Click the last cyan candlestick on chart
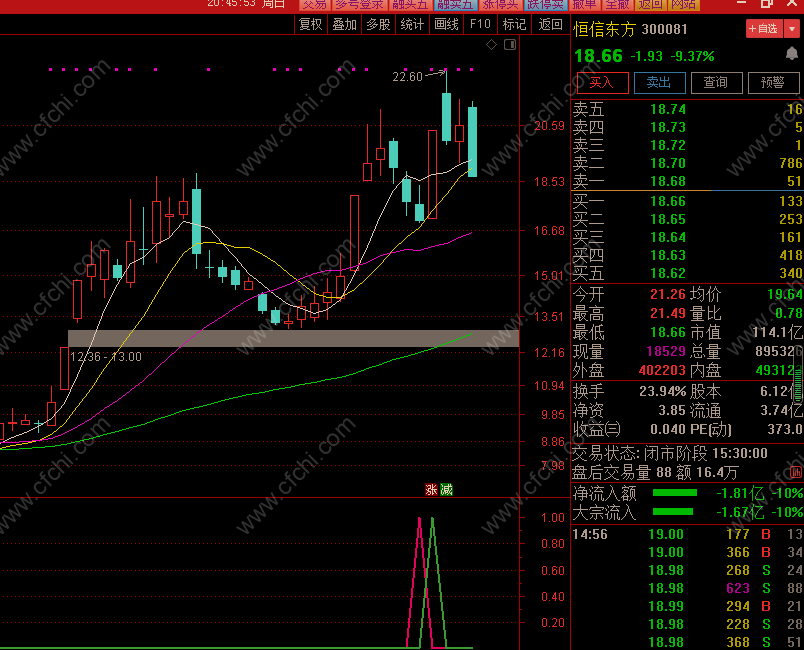Viewport: 804px width, 650px height. [472, 141]
